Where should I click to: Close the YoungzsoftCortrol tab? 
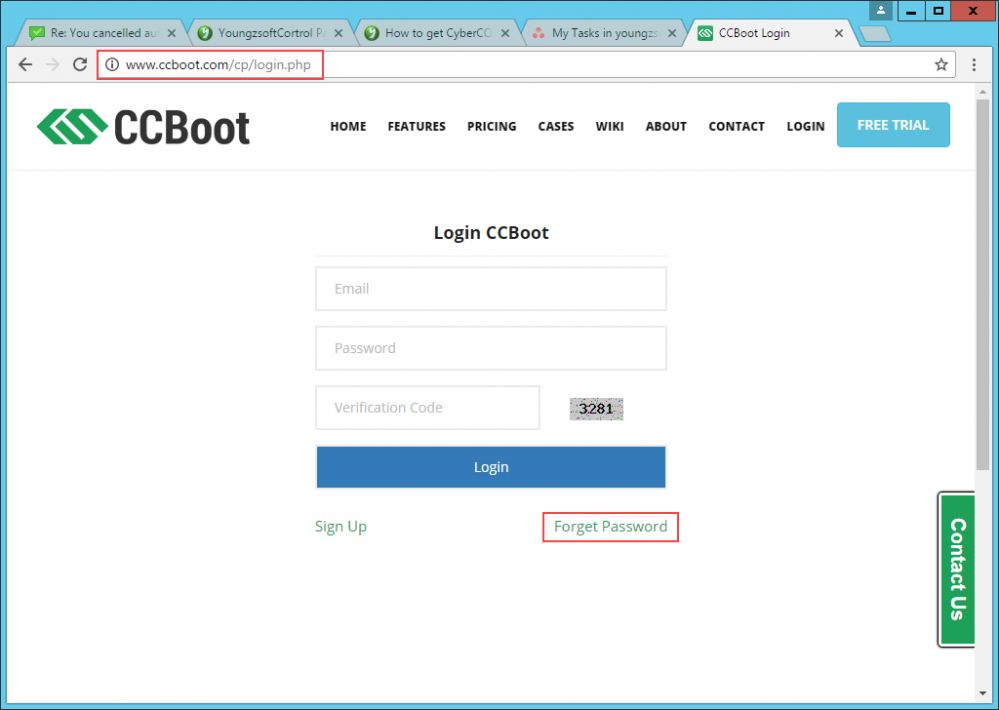pos(338,33)
